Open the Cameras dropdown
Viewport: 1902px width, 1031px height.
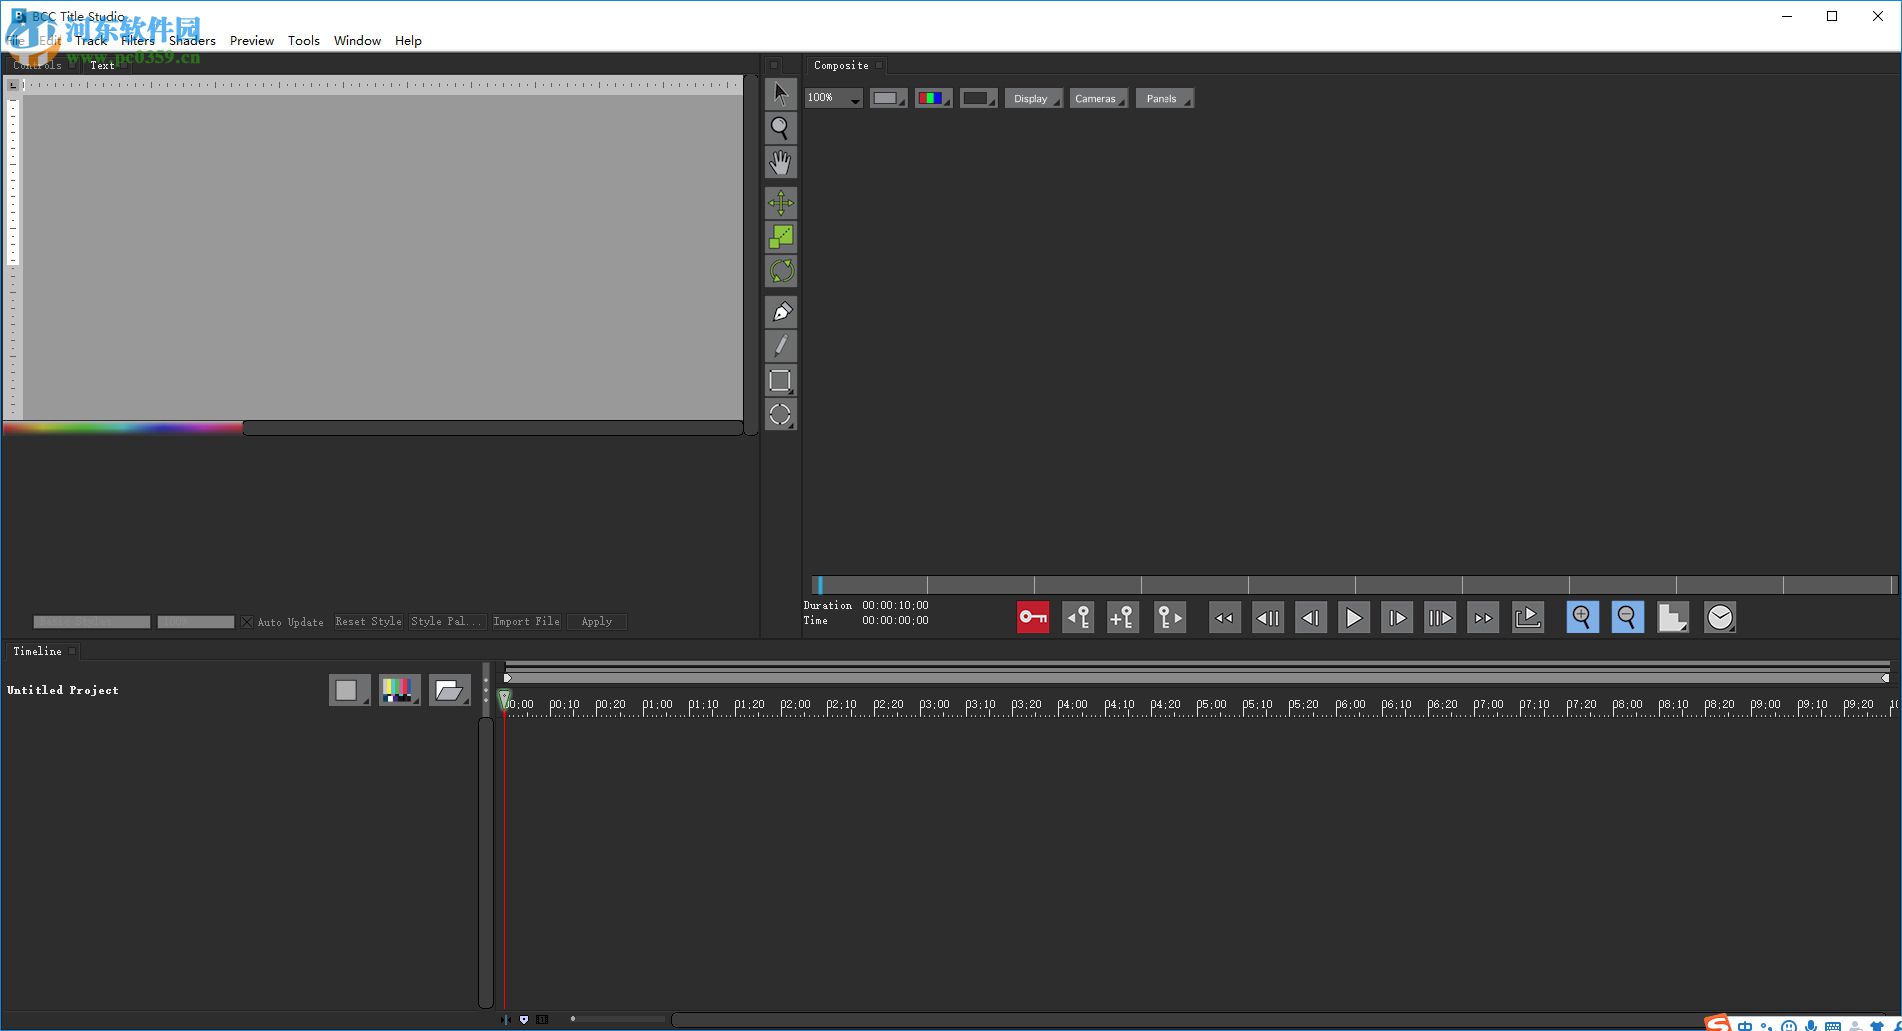(x=1098, y=98)
